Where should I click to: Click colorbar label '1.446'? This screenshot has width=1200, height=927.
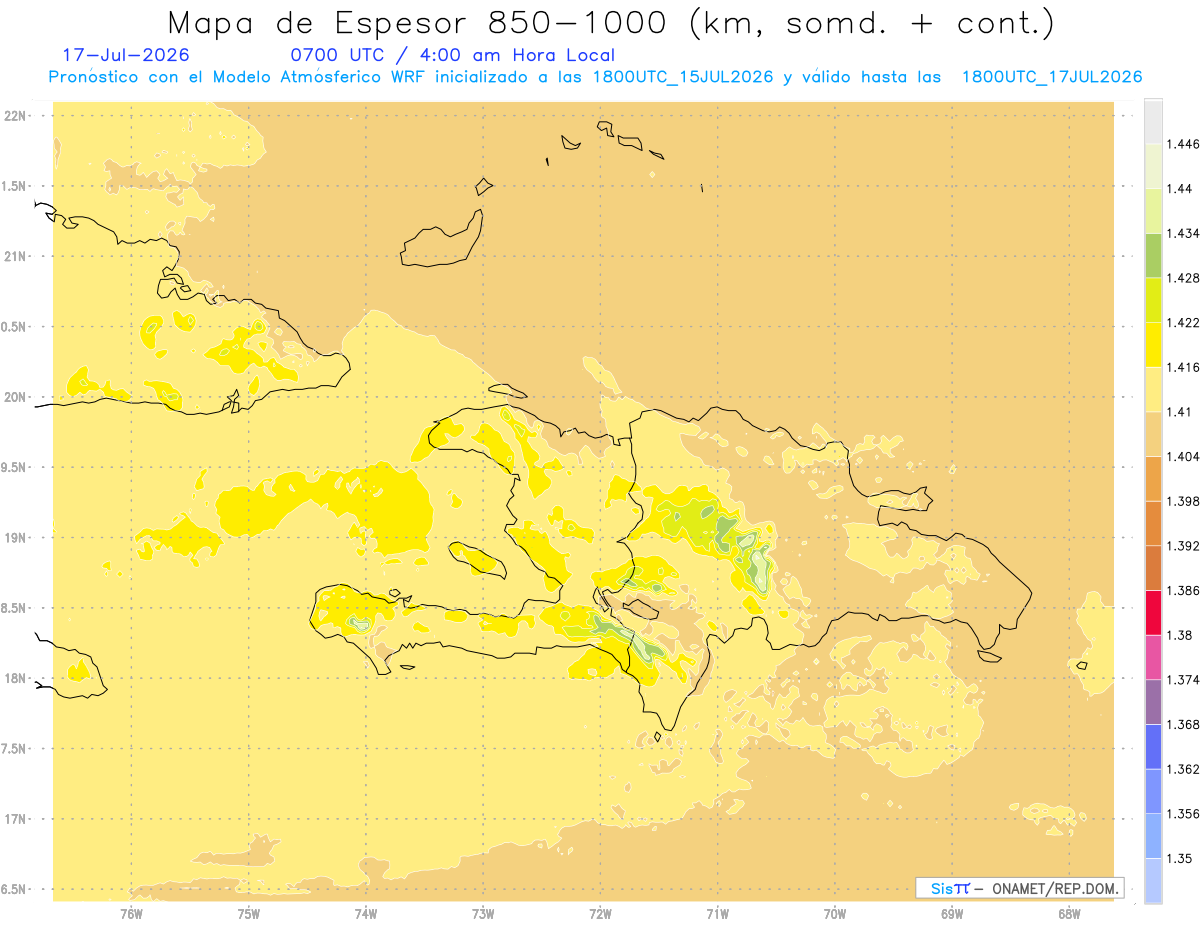point(1185,144)
